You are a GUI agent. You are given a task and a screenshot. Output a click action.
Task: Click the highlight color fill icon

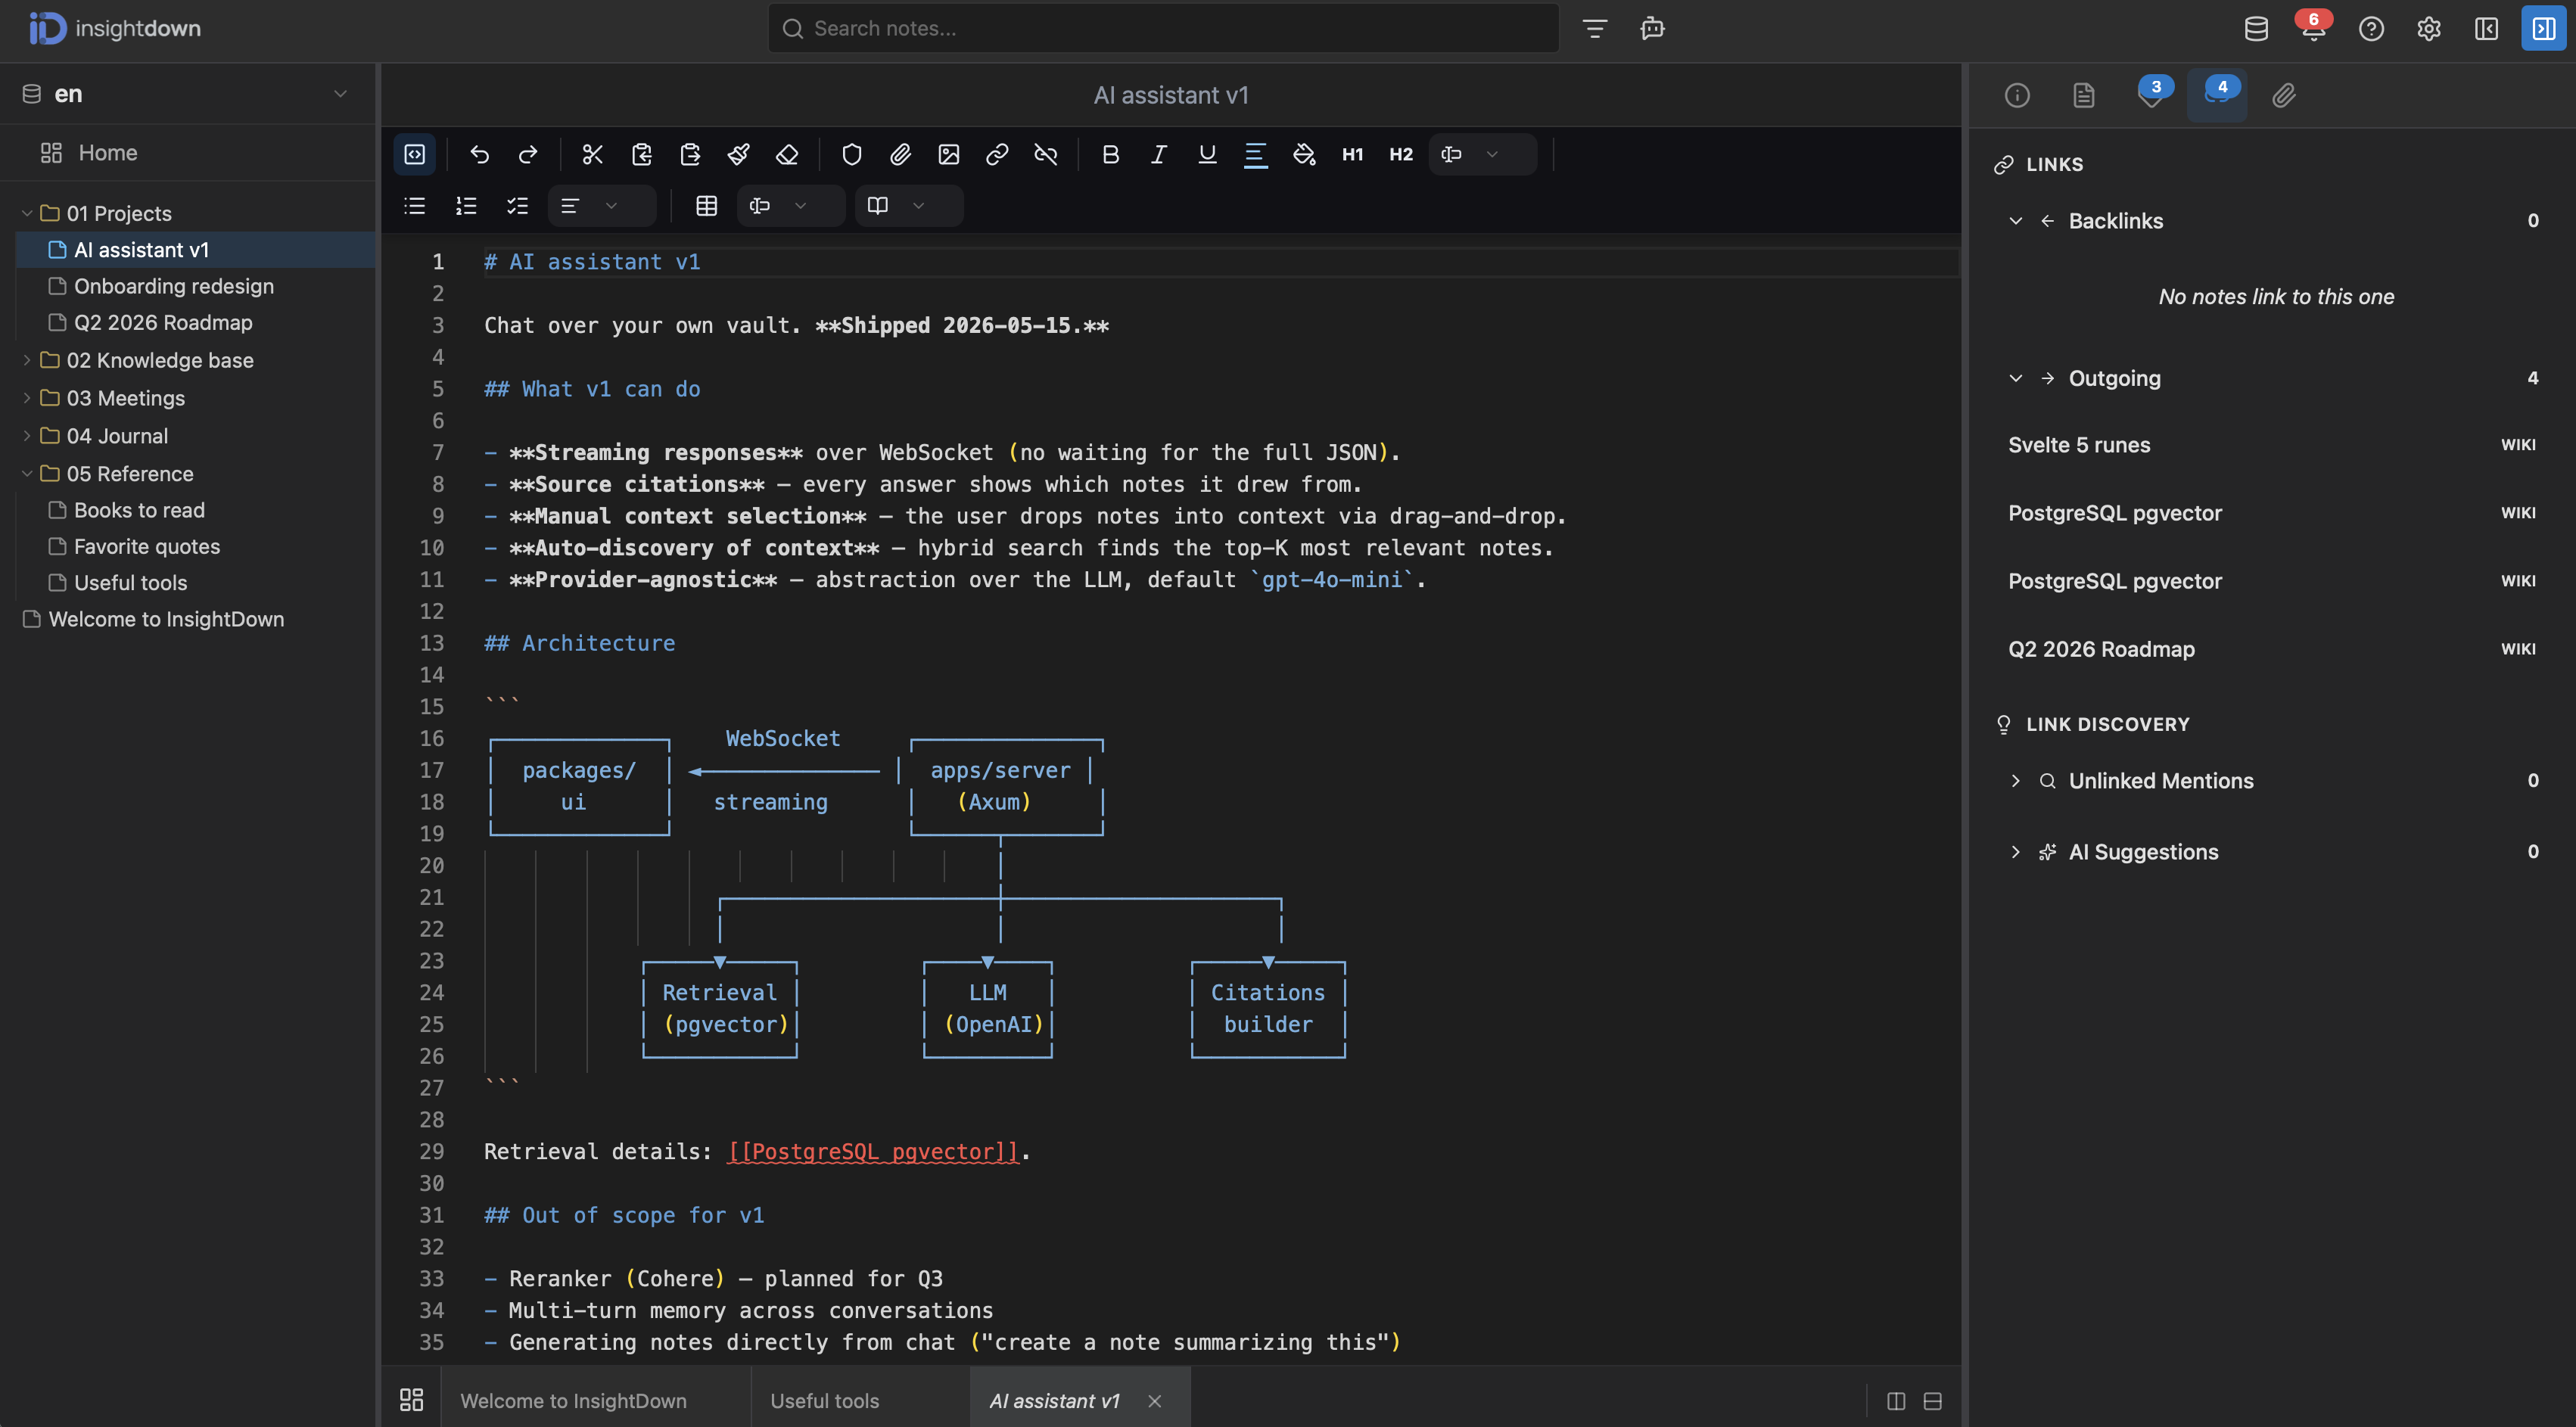pyautogui.click(x=1304, y=154)
